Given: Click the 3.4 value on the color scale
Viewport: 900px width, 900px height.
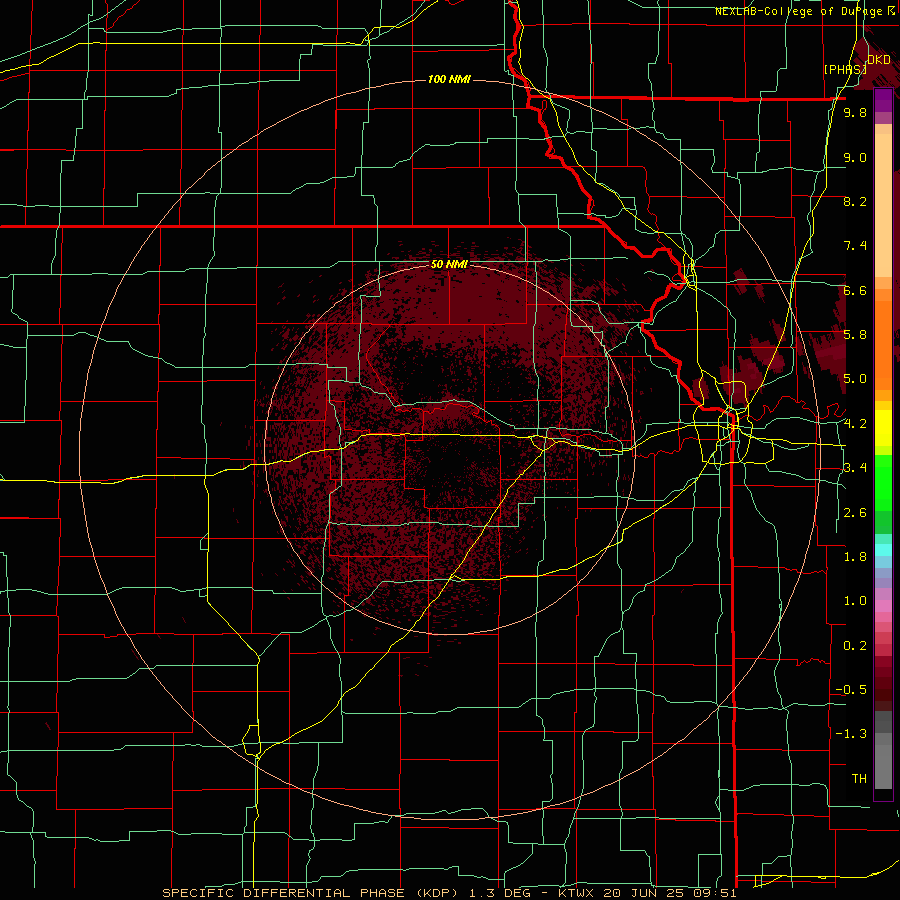Looking at the screenshot, I should coord(855,468).
